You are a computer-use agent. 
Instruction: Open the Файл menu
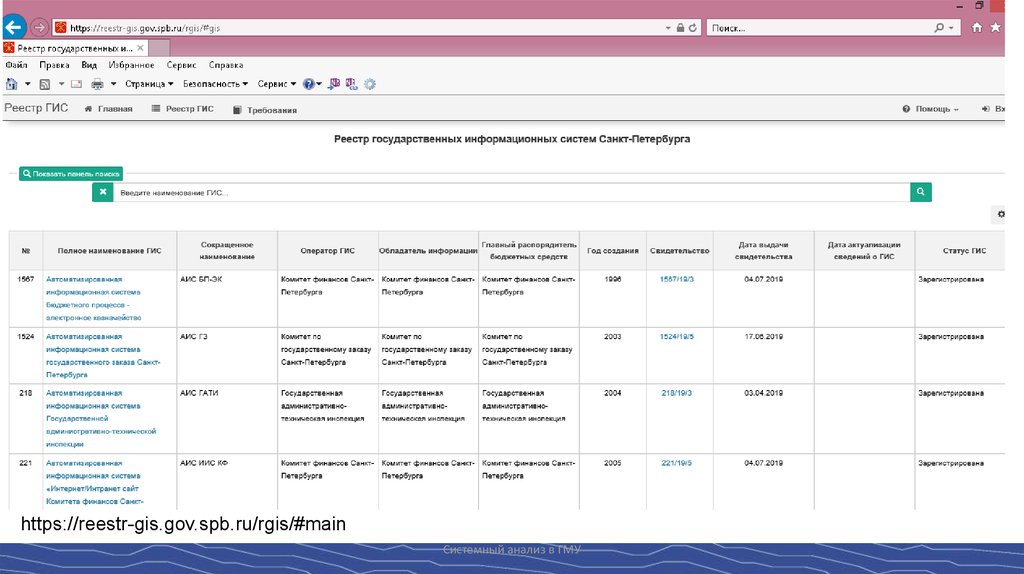(x=15, y=65)
